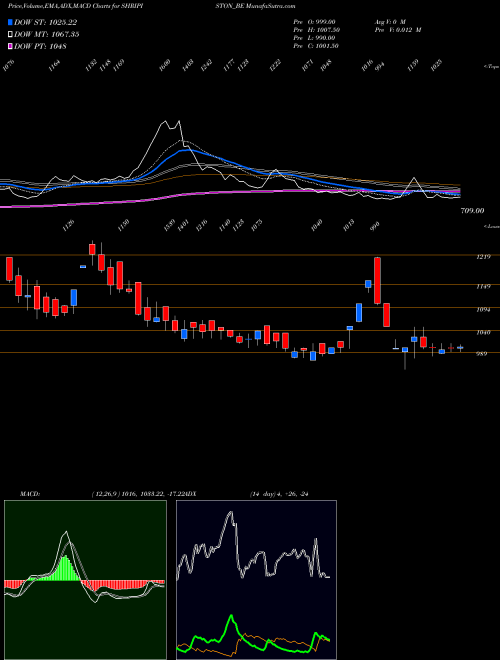Click the green MACD histogram peak
This screenshot has height=660, width=500.
coord(65,568)
